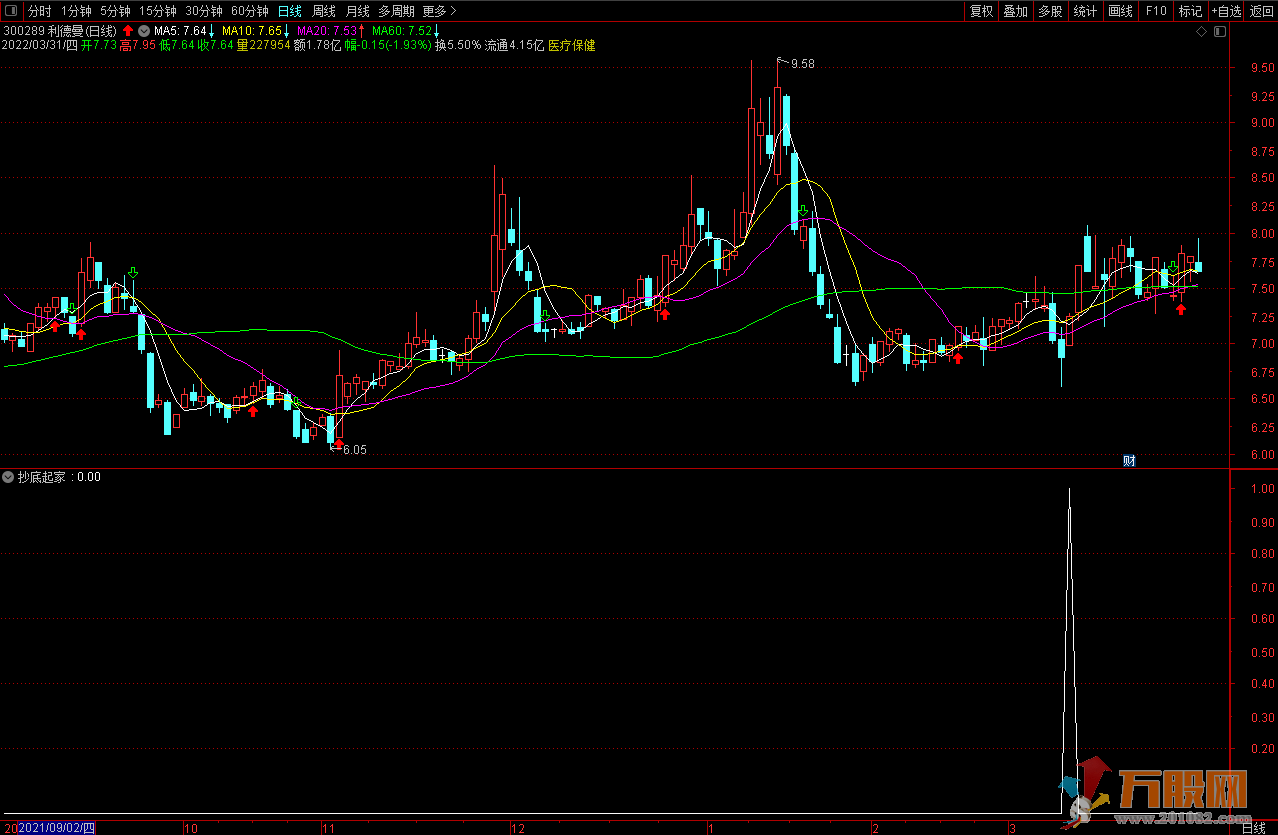The height and width of the screenshot is (835, 1278).
Task: Expand the 抄底起家 indicator dropdown
Action: [x=9, y=477]
